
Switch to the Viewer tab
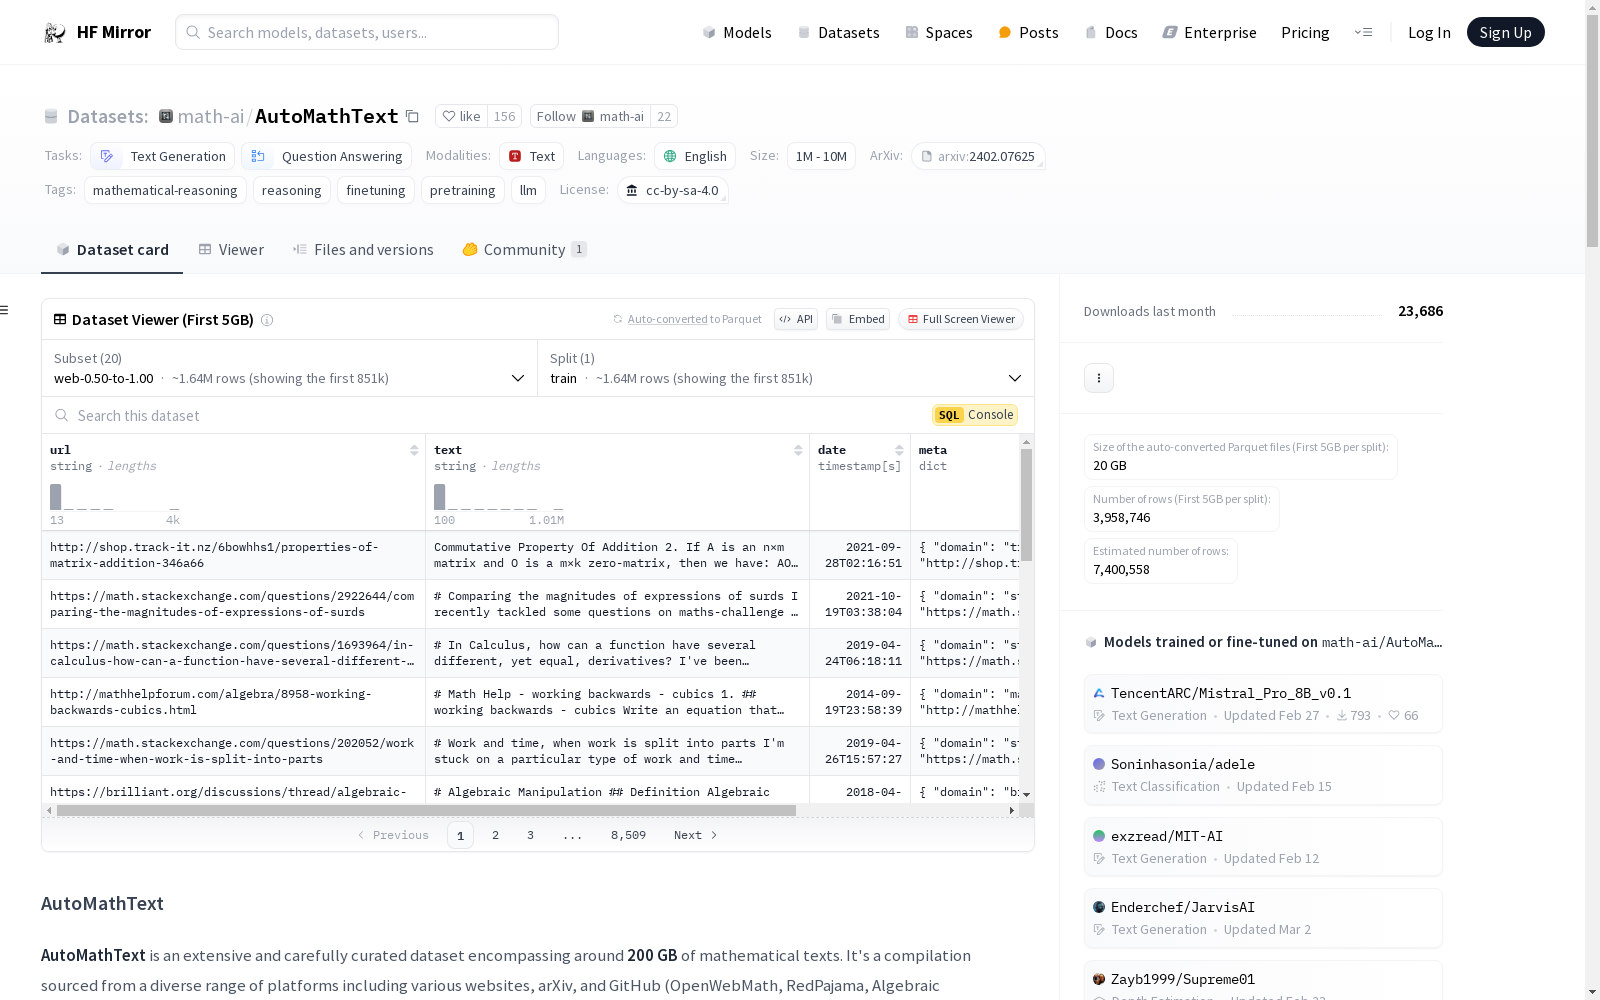coord(231,250)
